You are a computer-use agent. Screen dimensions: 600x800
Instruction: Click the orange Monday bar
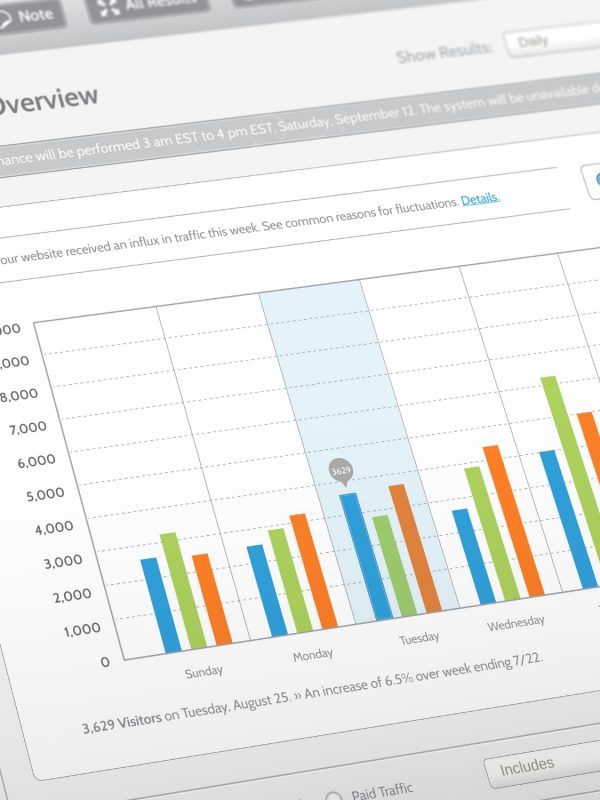click(313, 571)
